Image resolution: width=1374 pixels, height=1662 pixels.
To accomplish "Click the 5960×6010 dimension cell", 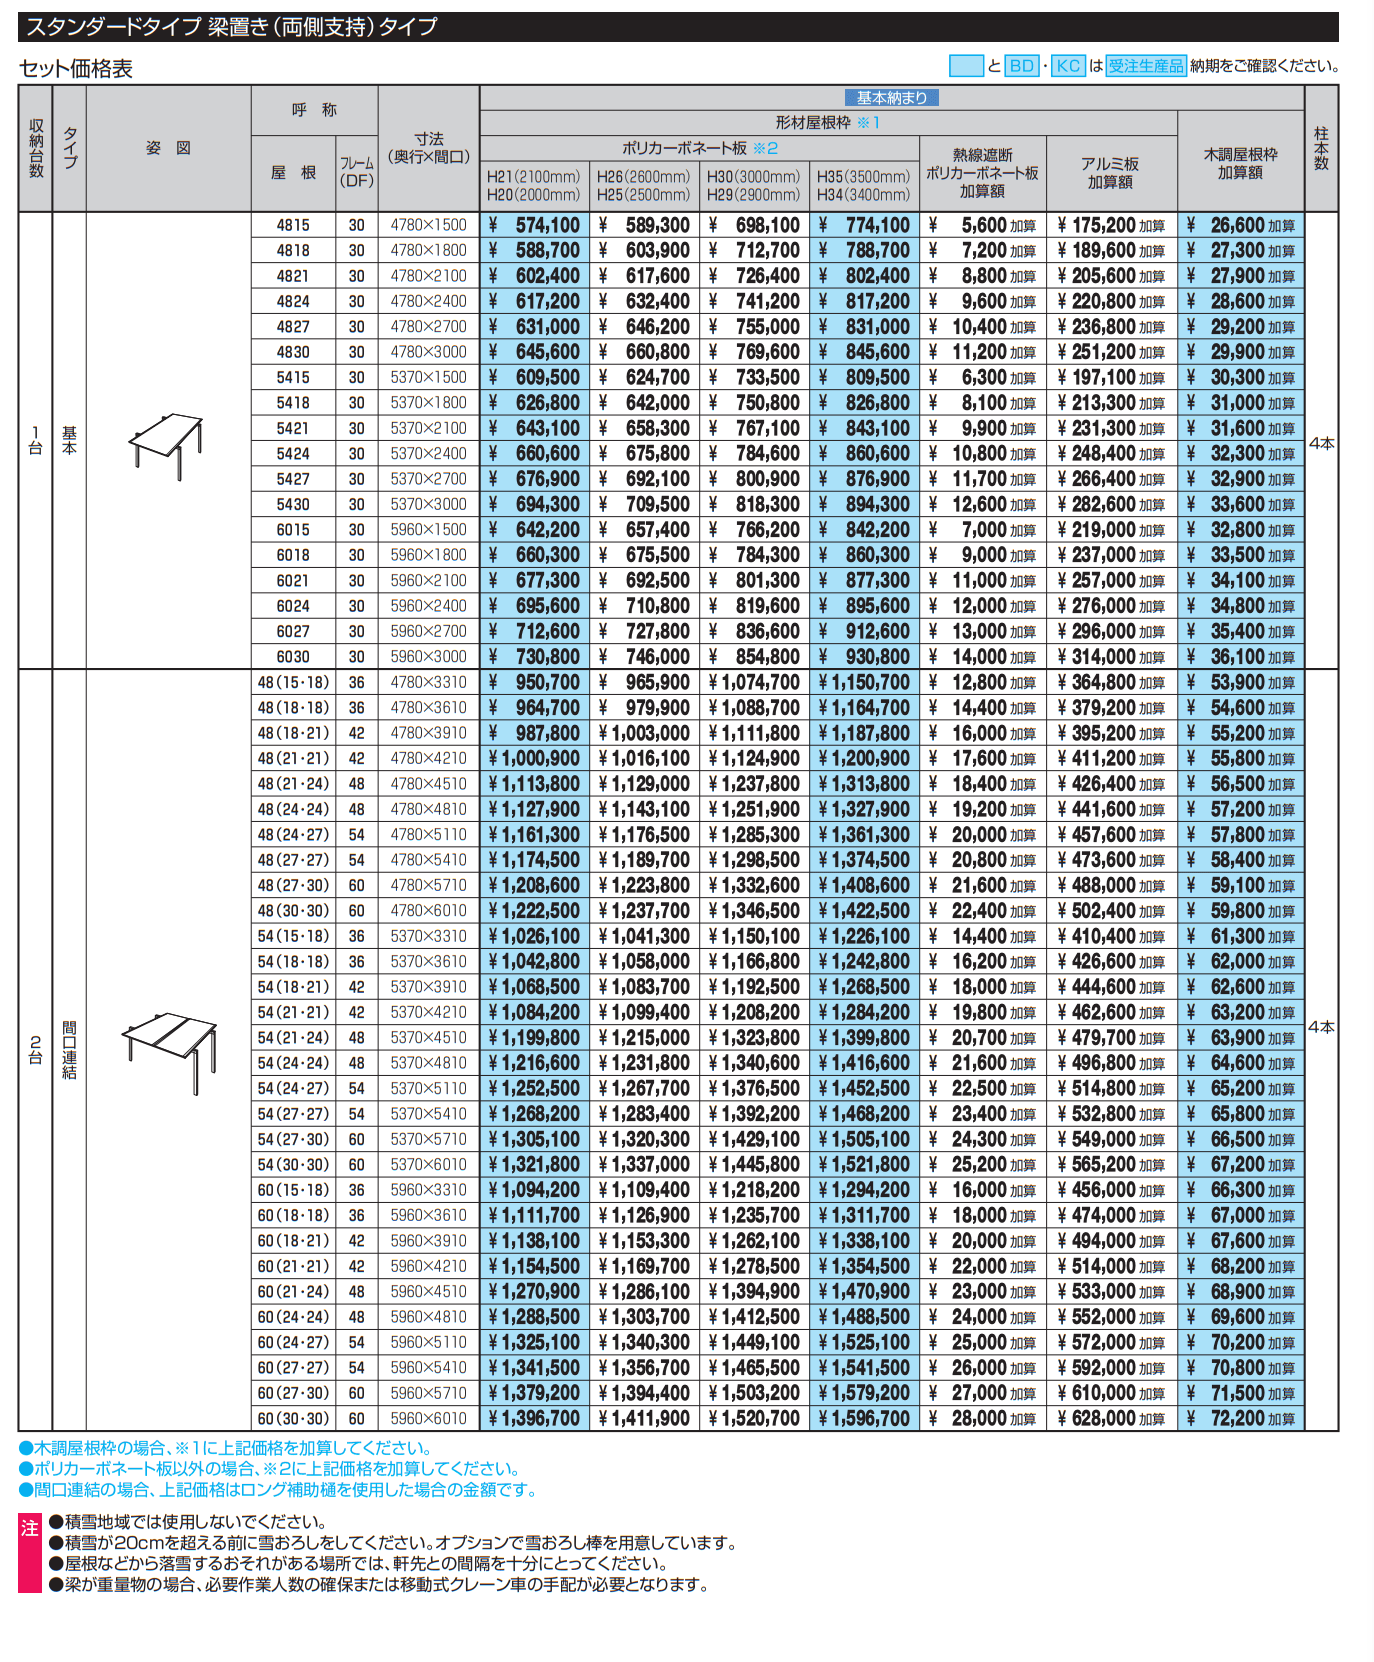I will point(428,1418).
